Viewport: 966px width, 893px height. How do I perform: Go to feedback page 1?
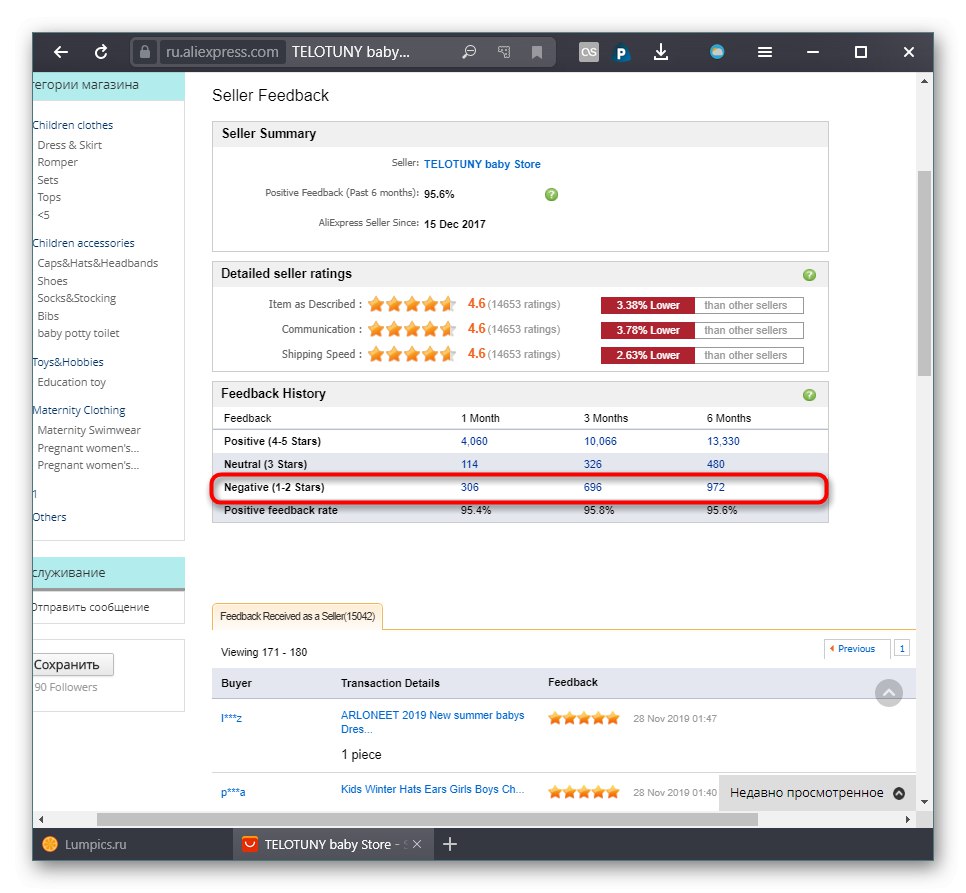tap(902, 649)
